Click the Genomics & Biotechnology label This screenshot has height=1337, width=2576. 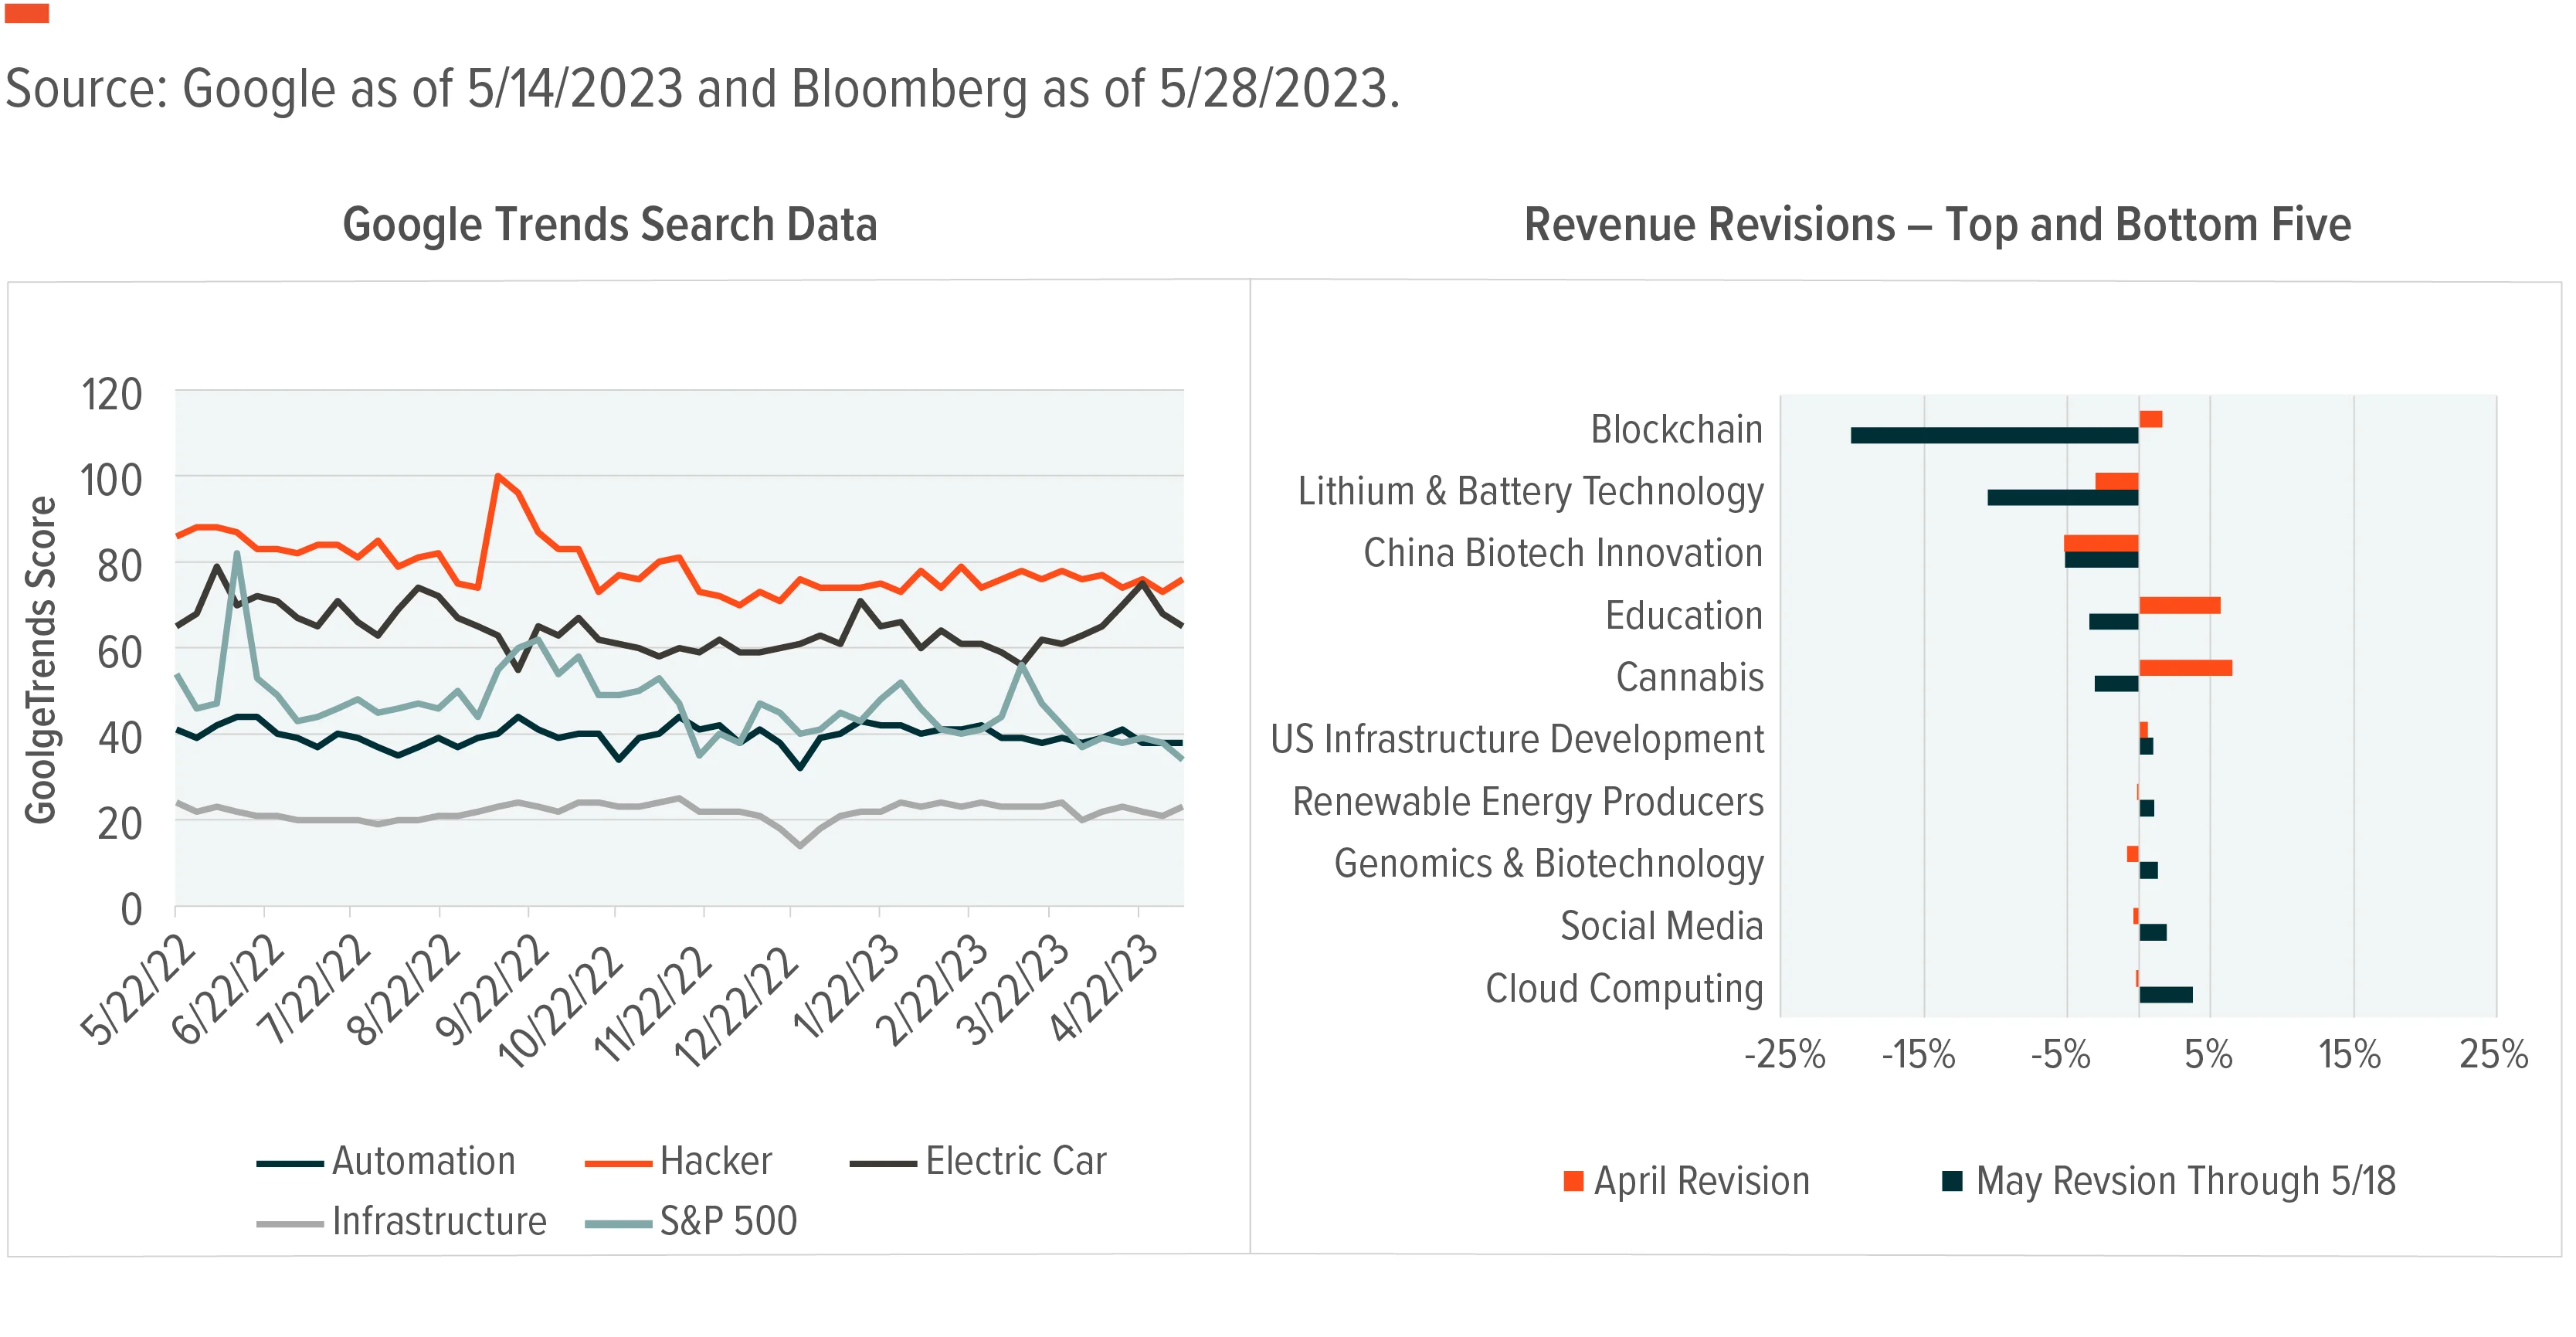click(x=1549, y=863)
